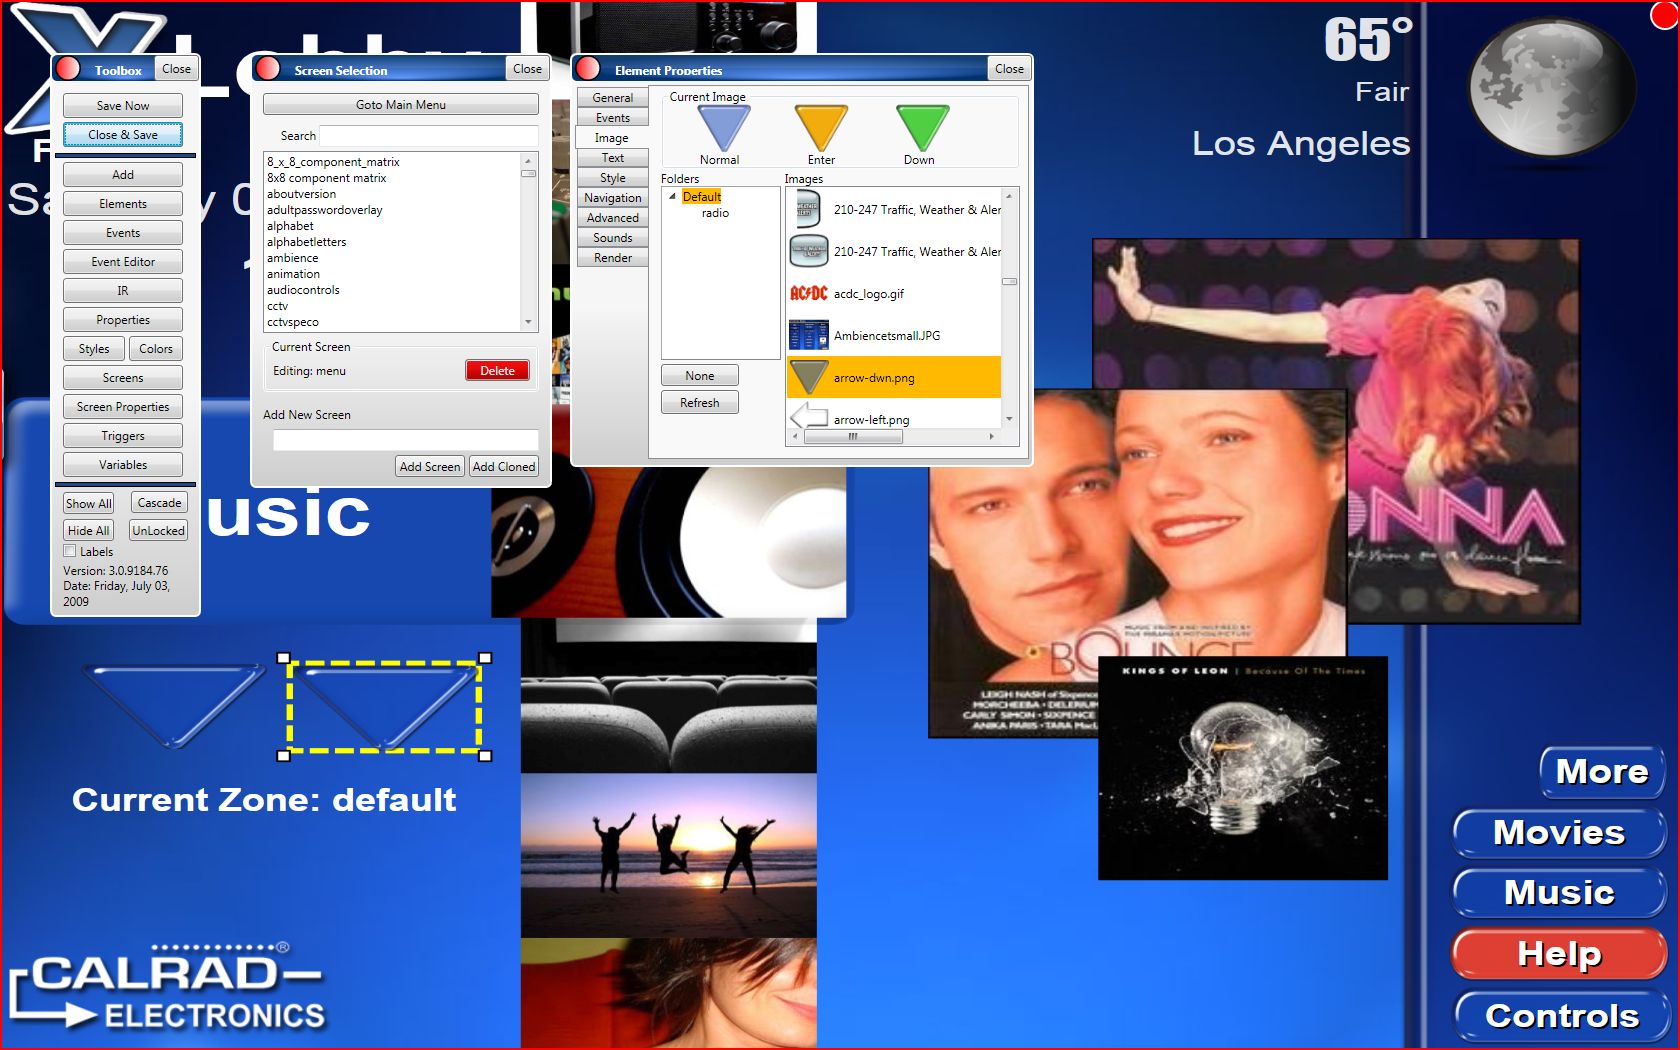Click Cascade button
This screenshot has height=1050, width=1680.
coord(160,503)
